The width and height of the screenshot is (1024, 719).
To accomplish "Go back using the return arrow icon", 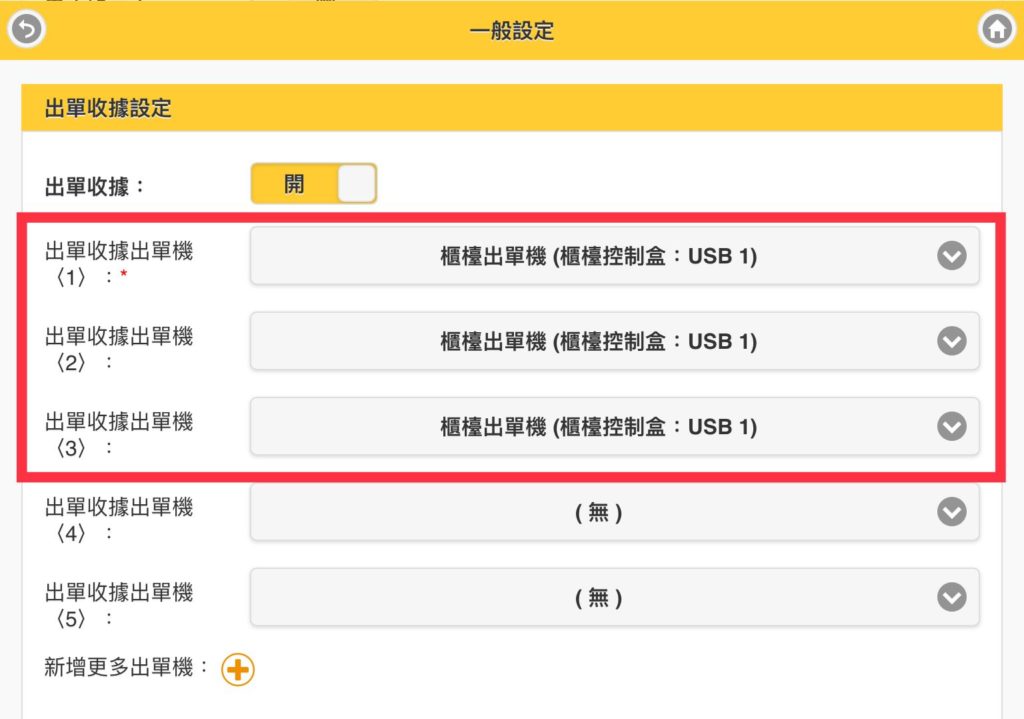I will pyautogui.click(x=26, y=29).
